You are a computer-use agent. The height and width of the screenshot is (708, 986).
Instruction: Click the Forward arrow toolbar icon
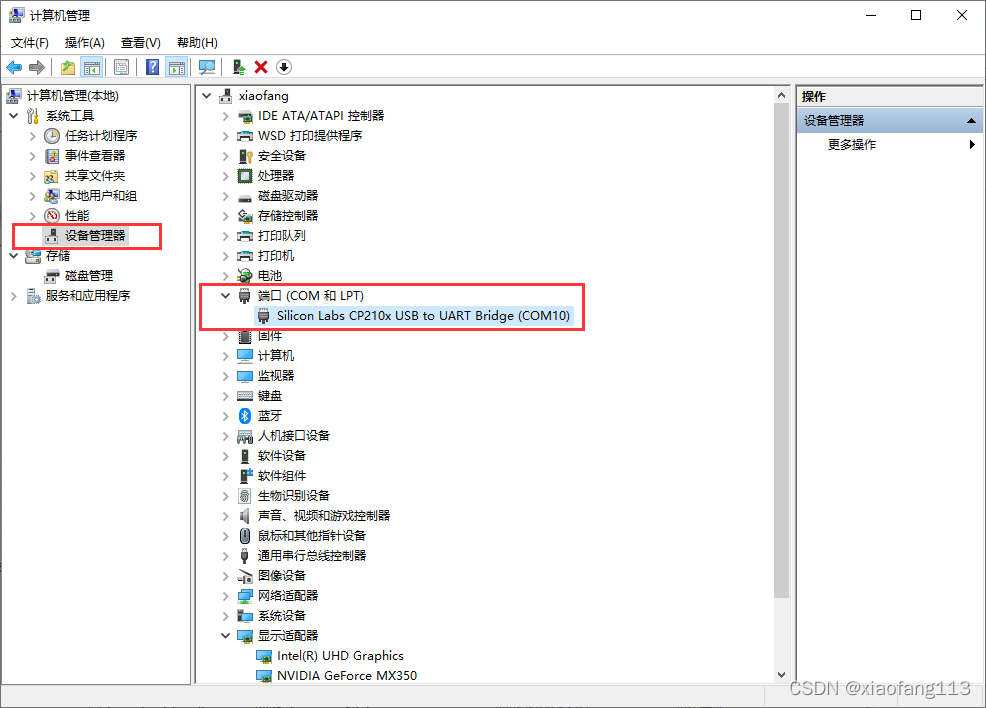tap(36, 67)
